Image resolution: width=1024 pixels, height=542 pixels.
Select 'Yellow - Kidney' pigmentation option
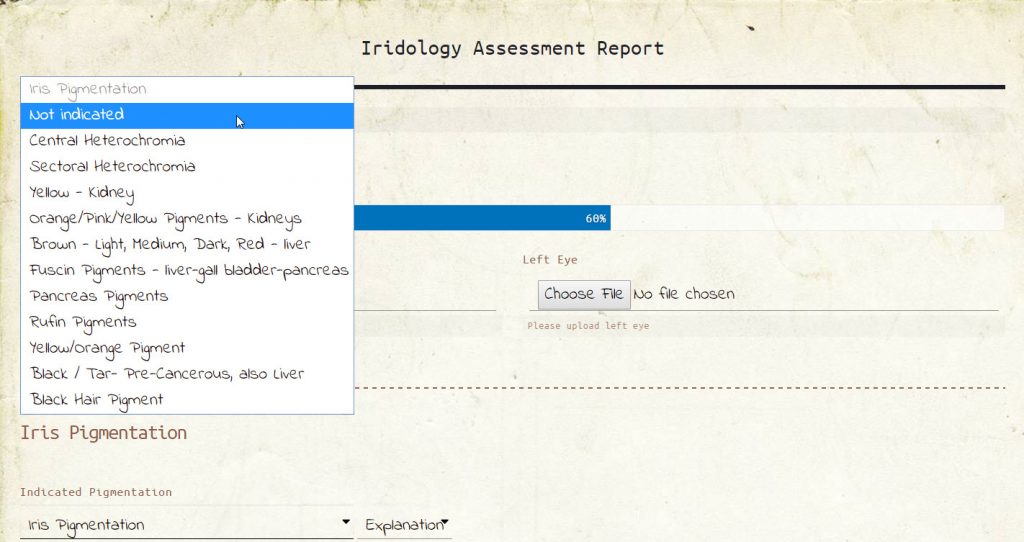pos(187,193)
